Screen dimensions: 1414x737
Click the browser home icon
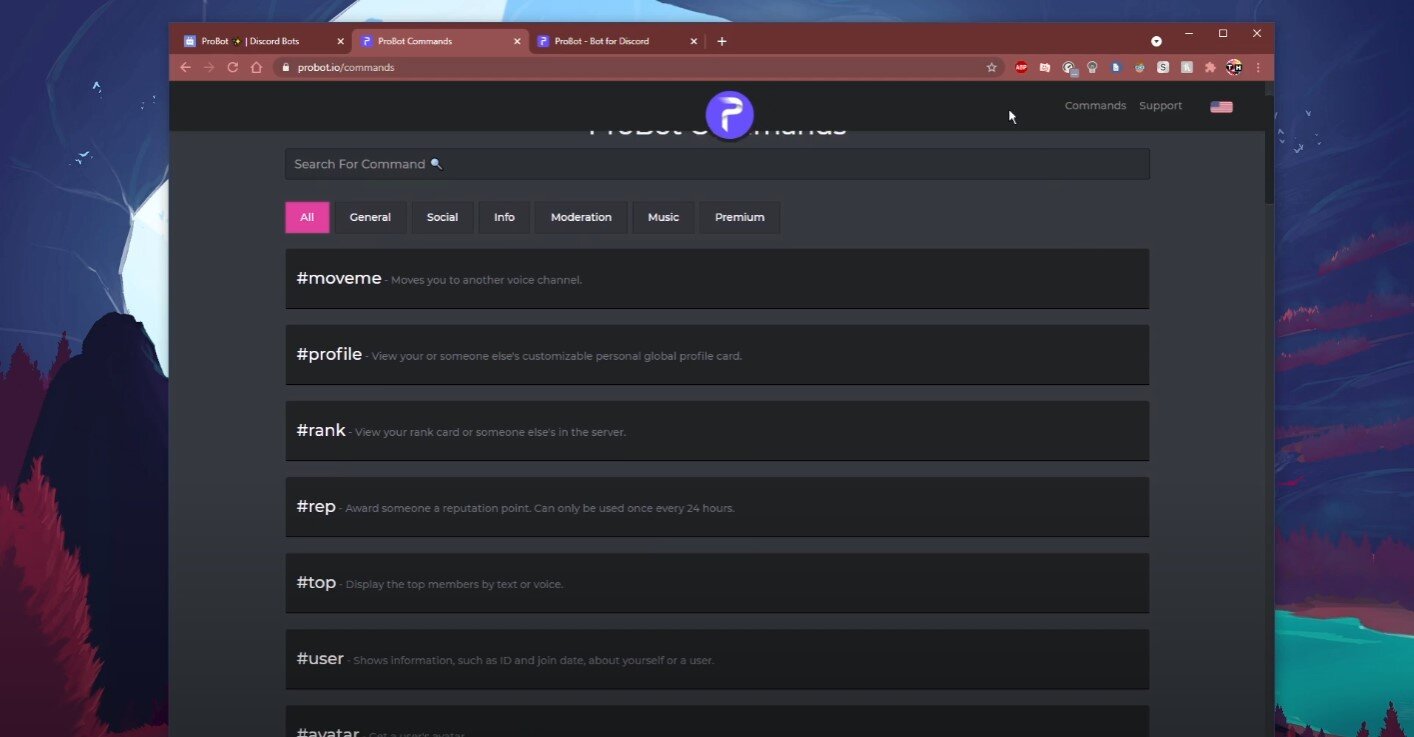click(x=257, y=67)
